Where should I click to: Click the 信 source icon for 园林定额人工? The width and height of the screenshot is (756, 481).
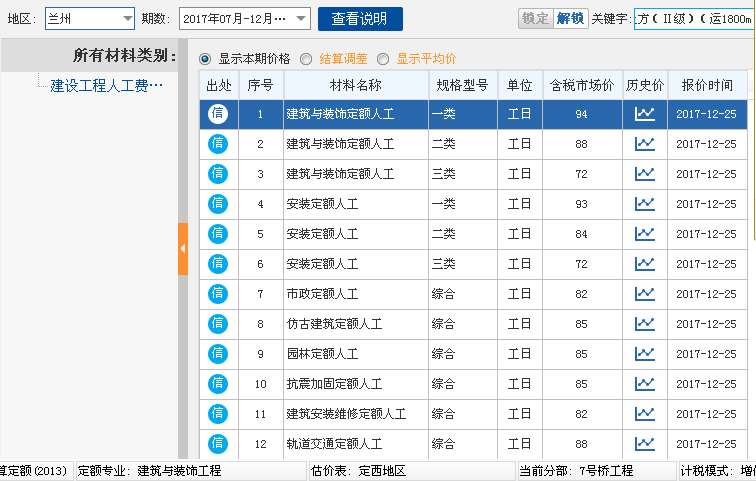pos(218,354)
